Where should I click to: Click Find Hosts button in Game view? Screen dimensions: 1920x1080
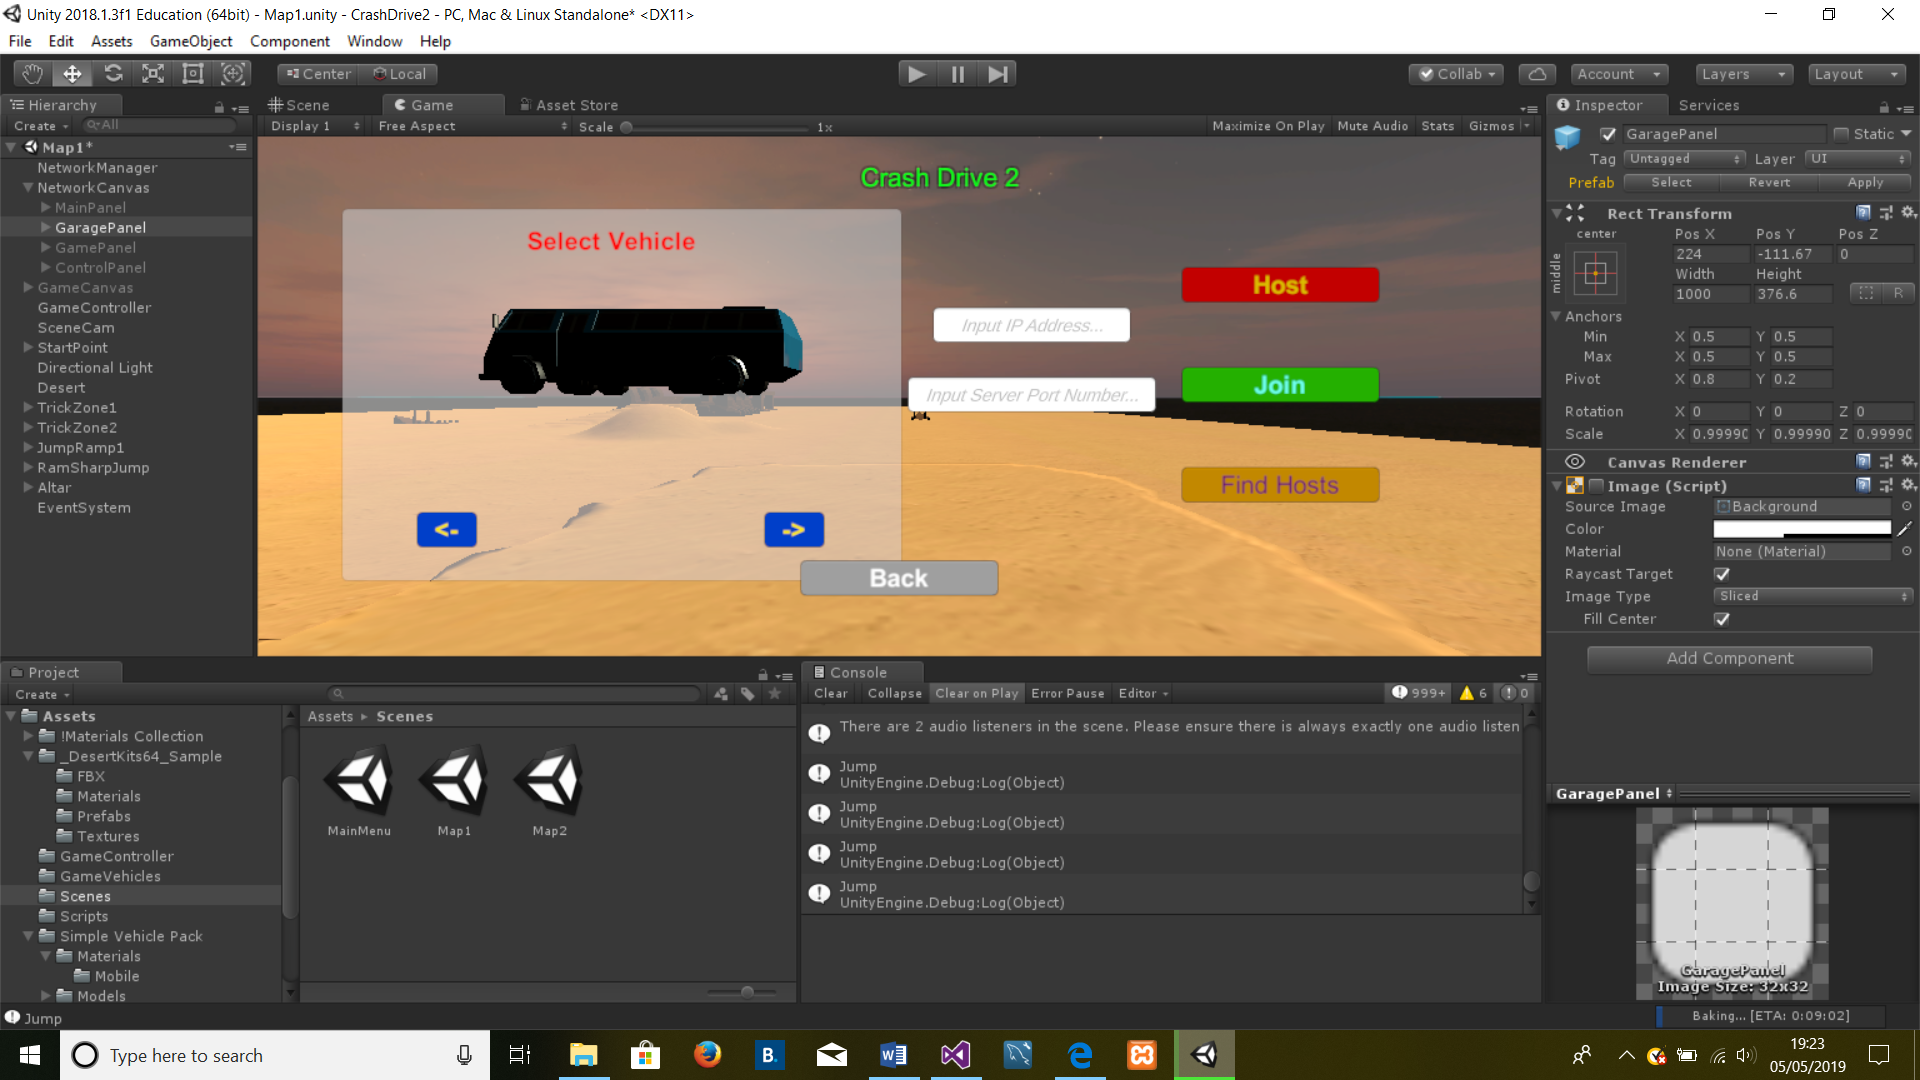pos(1280,485)
